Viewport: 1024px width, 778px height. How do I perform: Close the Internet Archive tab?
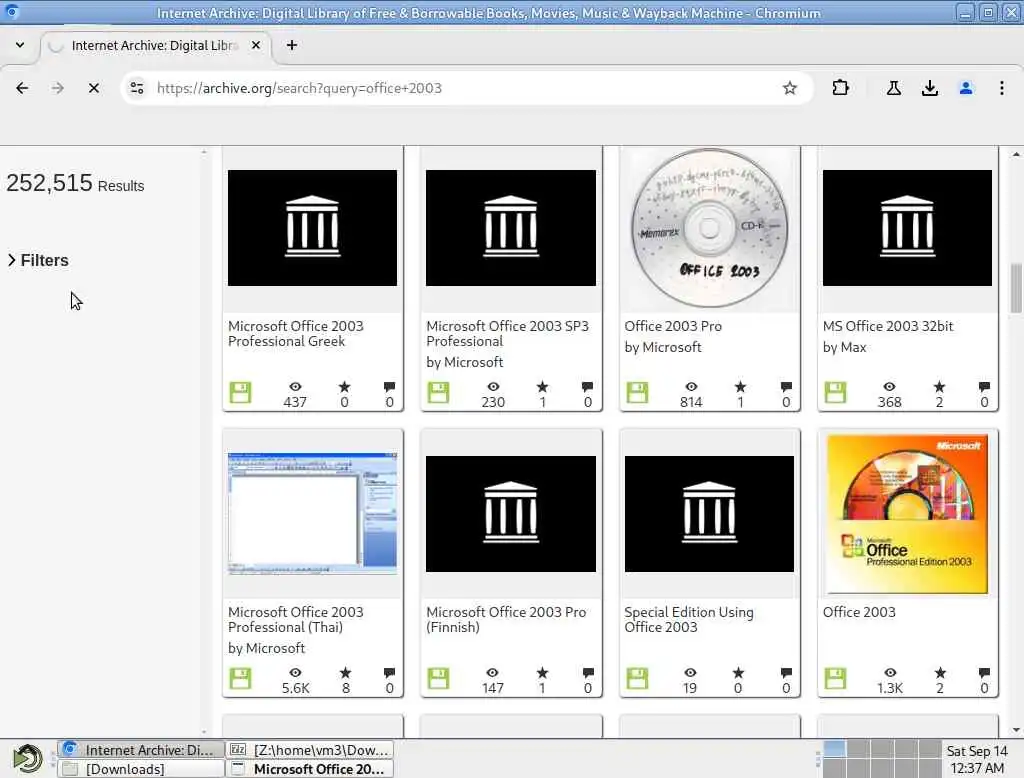pos(256,45)
